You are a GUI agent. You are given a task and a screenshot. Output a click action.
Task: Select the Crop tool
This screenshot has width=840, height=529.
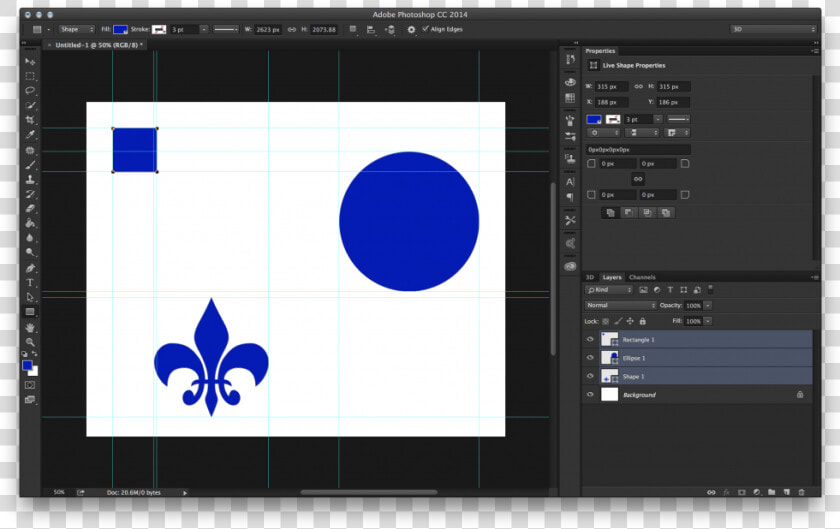(x=30, y=120)
